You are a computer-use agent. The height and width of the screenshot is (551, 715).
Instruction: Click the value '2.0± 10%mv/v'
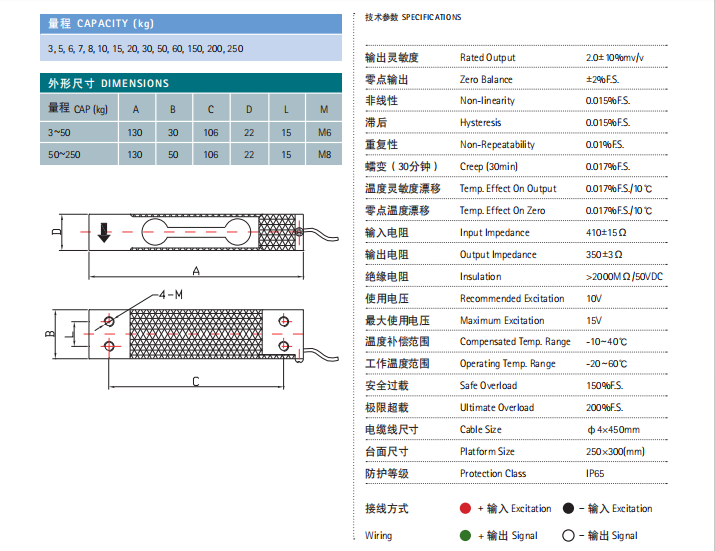[615, 57]
